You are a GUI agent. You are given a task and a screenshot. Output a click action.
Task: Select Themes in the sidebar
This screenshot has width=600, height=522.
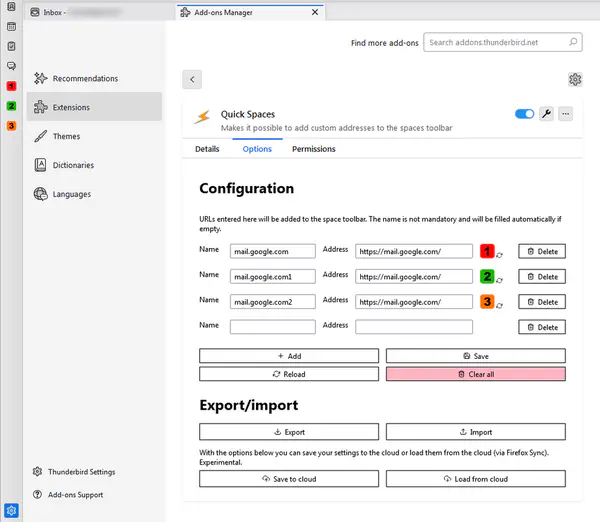[x=66, y=136]
